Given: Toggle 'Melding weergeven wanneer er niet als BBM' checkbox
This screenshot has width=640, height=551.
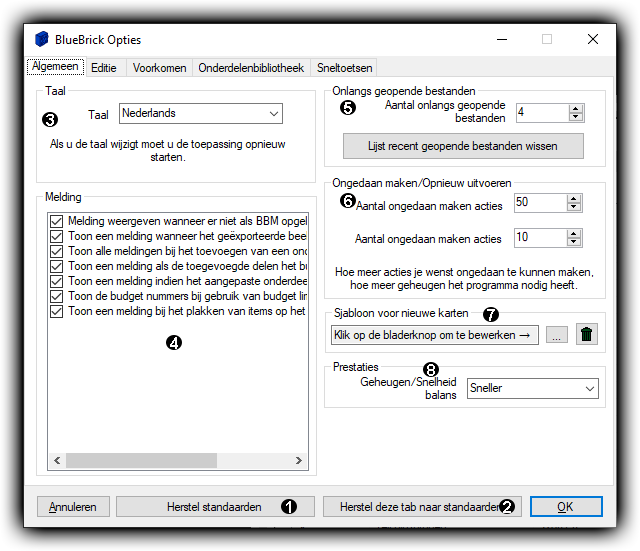Looking at the screenshot, I should coord(56,221).
